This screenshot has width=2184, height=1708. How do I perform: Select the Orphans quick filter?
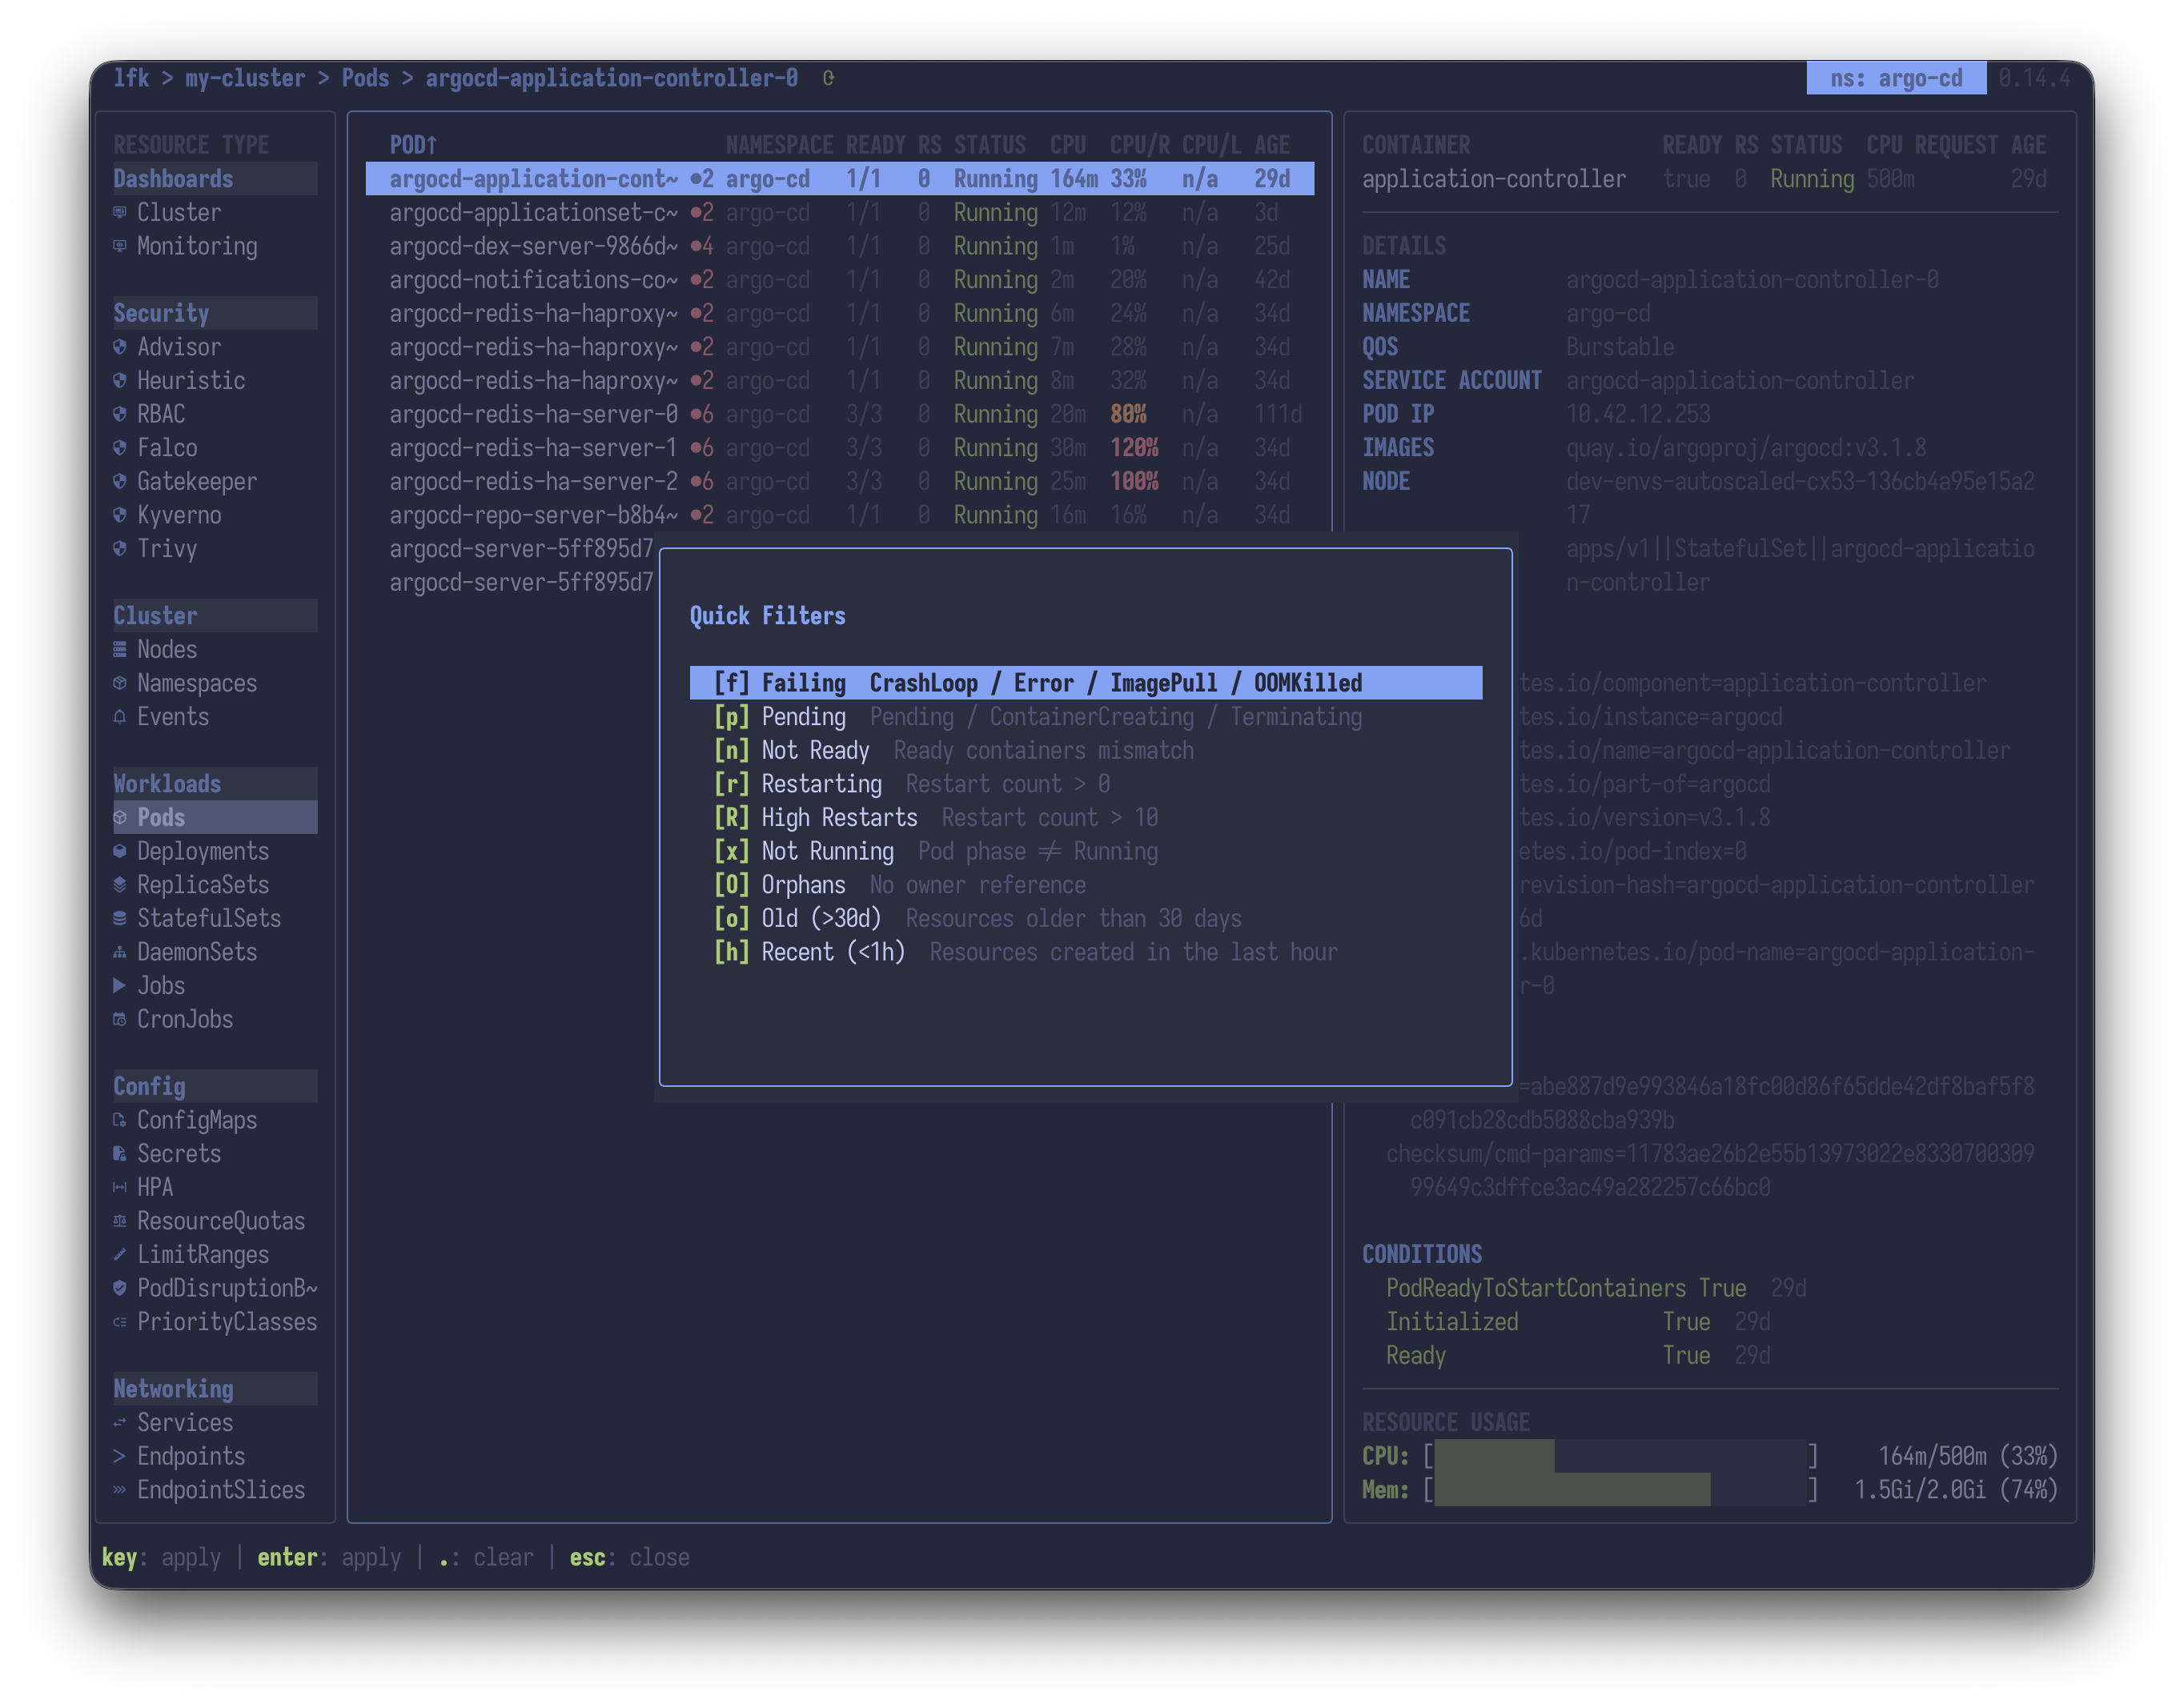pyautogui.click(x=1085, y=885)
